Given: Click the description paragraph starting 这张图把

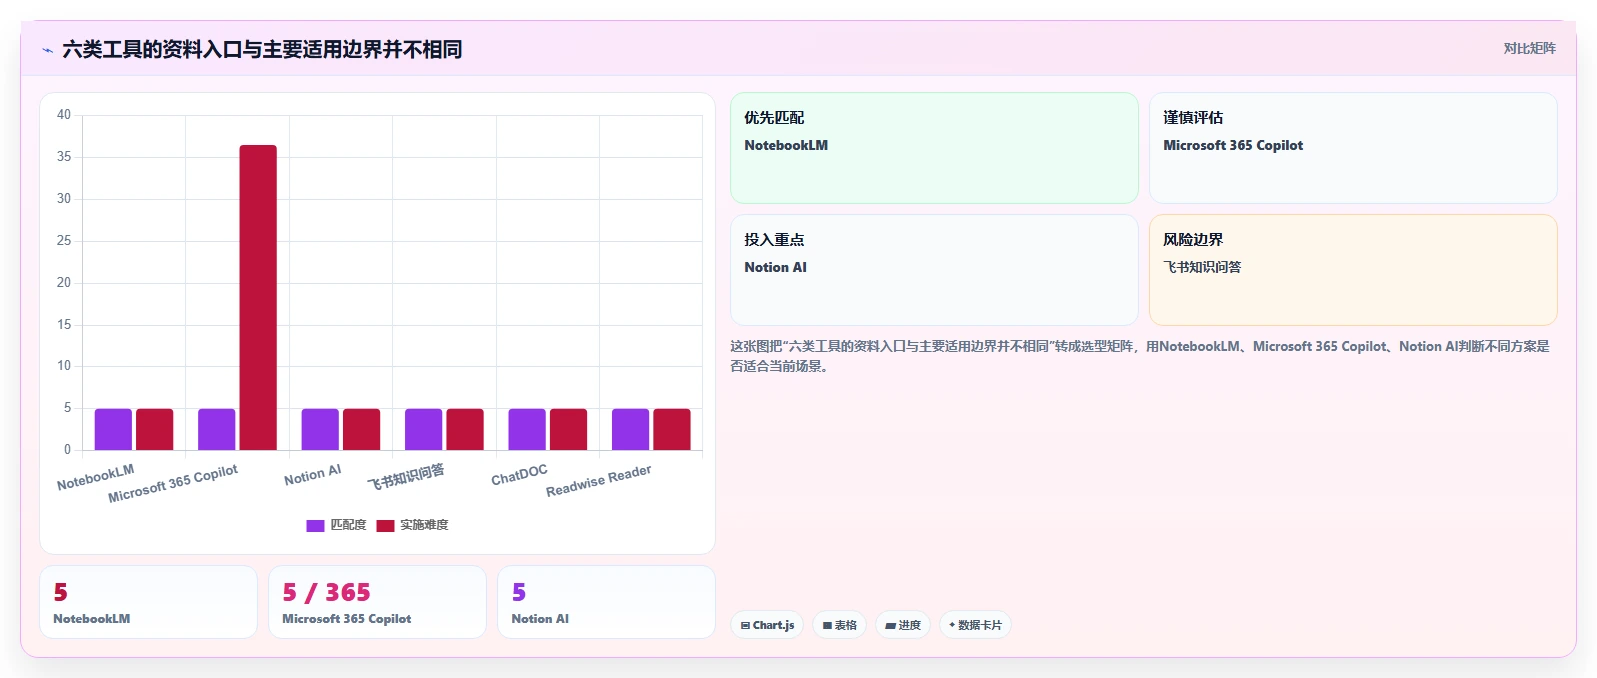Looking at the screenshot, I should pyautogui.click(x=1140, y=356).
